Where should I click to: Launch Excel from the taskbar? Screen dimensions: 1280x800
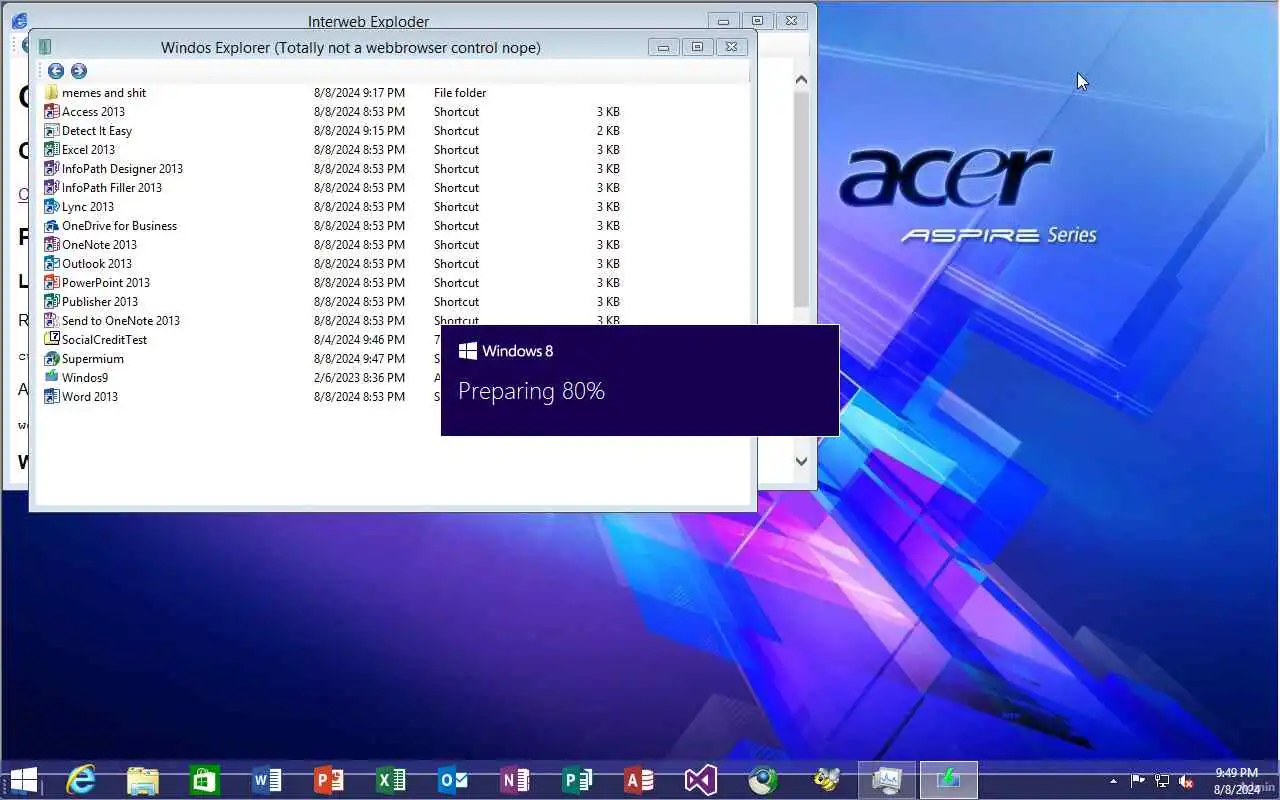[391, 780]
